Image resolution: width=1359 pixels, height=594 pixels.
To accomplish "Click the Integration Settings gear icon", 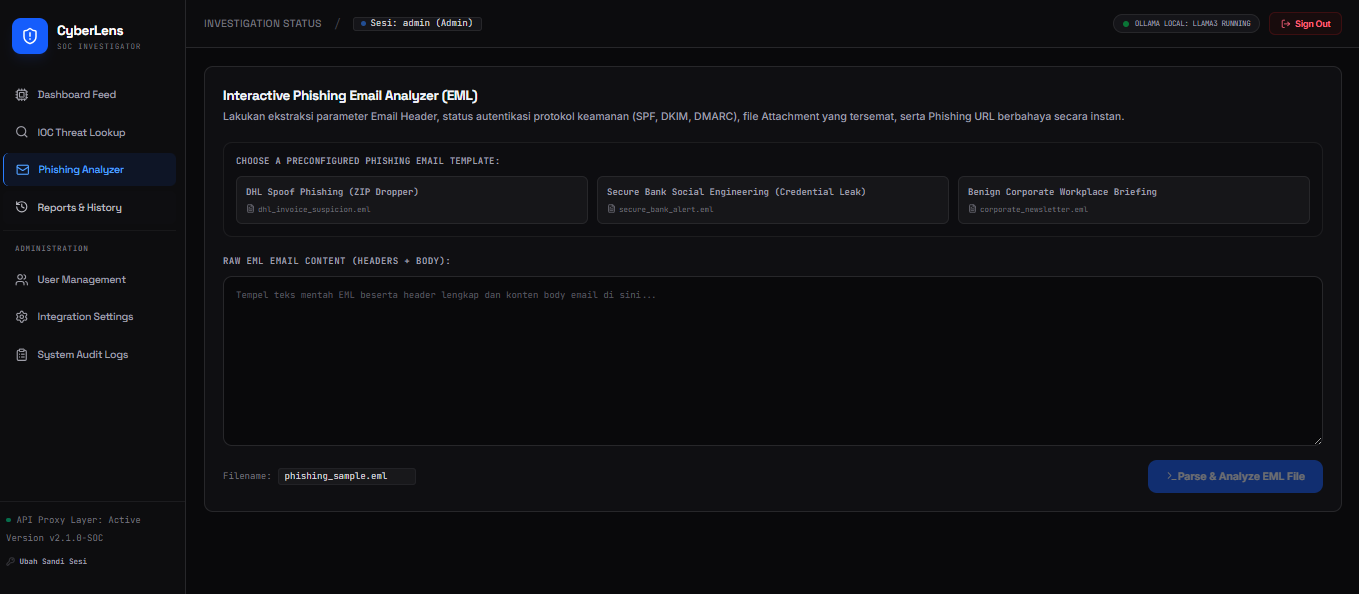I will click(22, 317).
